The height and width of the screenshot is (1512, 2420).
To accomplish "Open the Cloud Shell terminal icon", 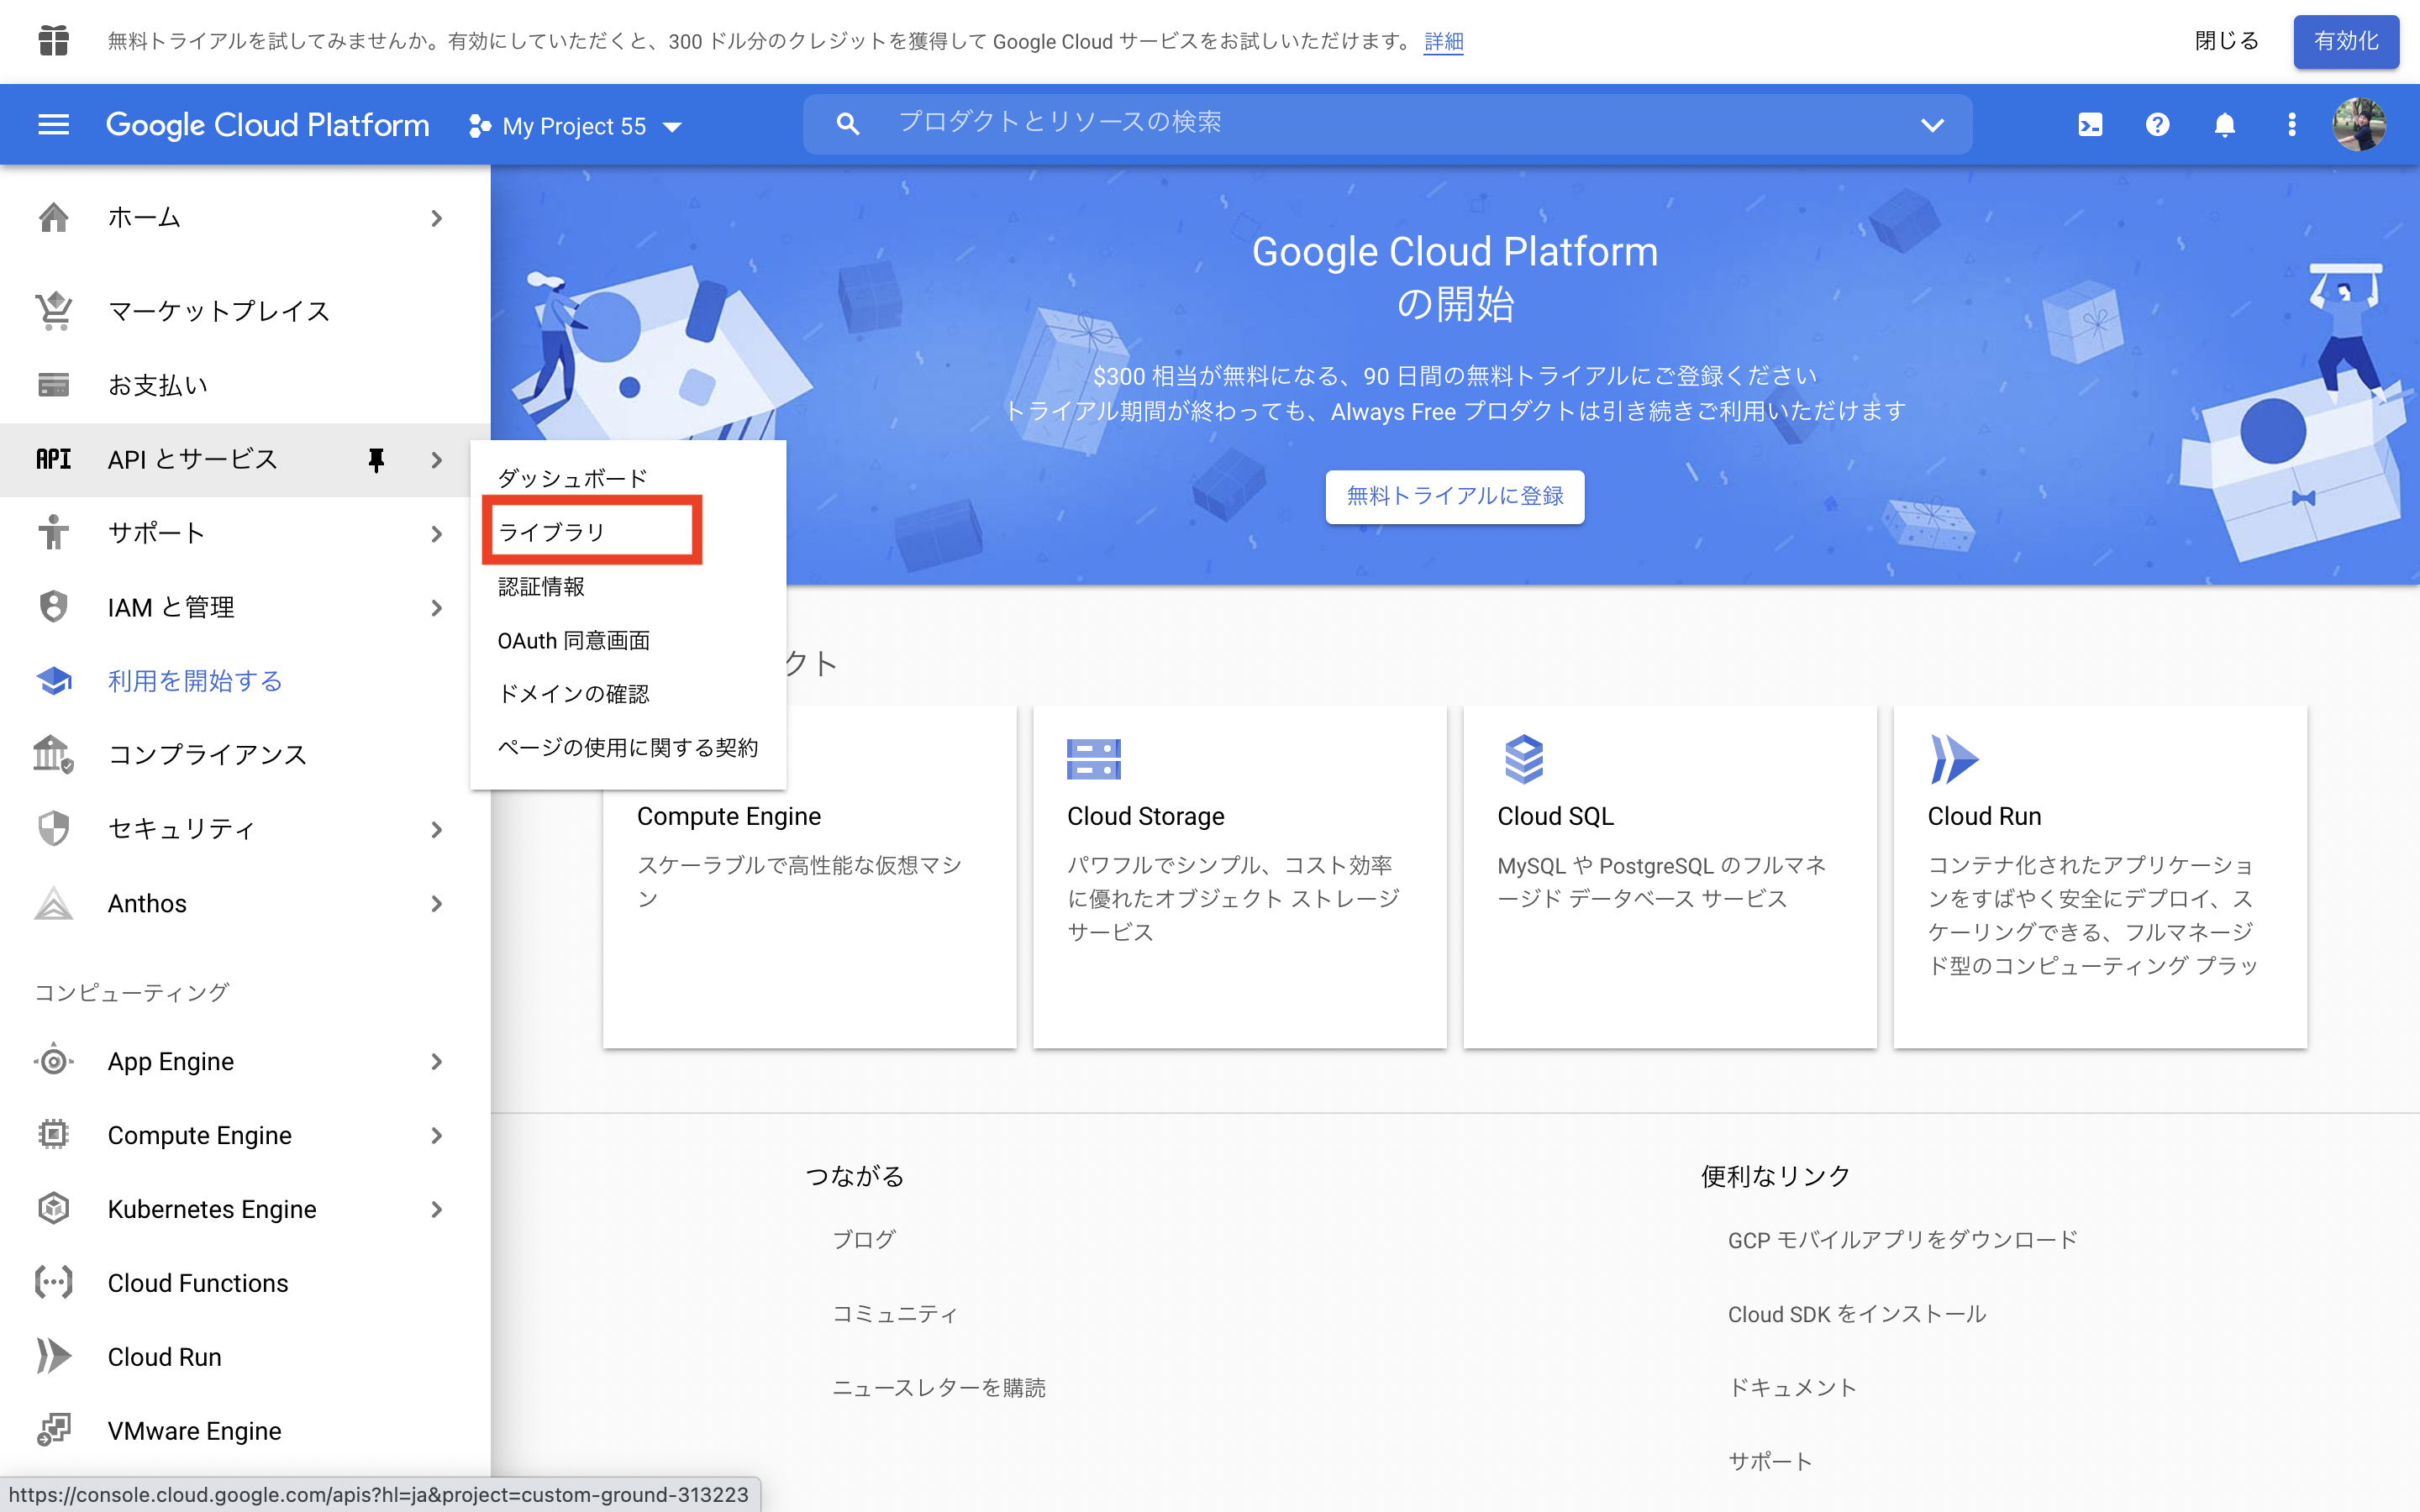I will coord(2090,124).
